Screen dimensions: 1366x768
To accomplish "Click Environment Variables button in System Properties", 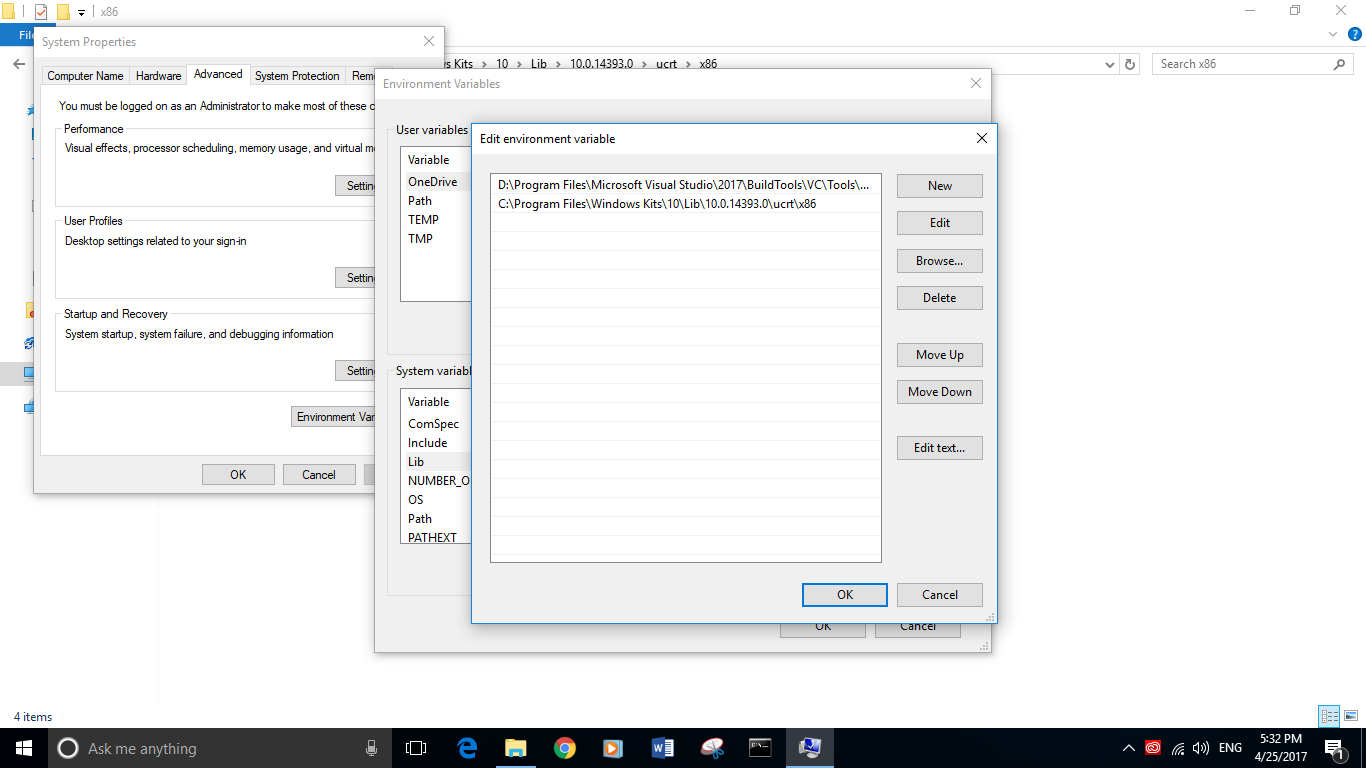I will pyautogui.click(x=334, y=417).
